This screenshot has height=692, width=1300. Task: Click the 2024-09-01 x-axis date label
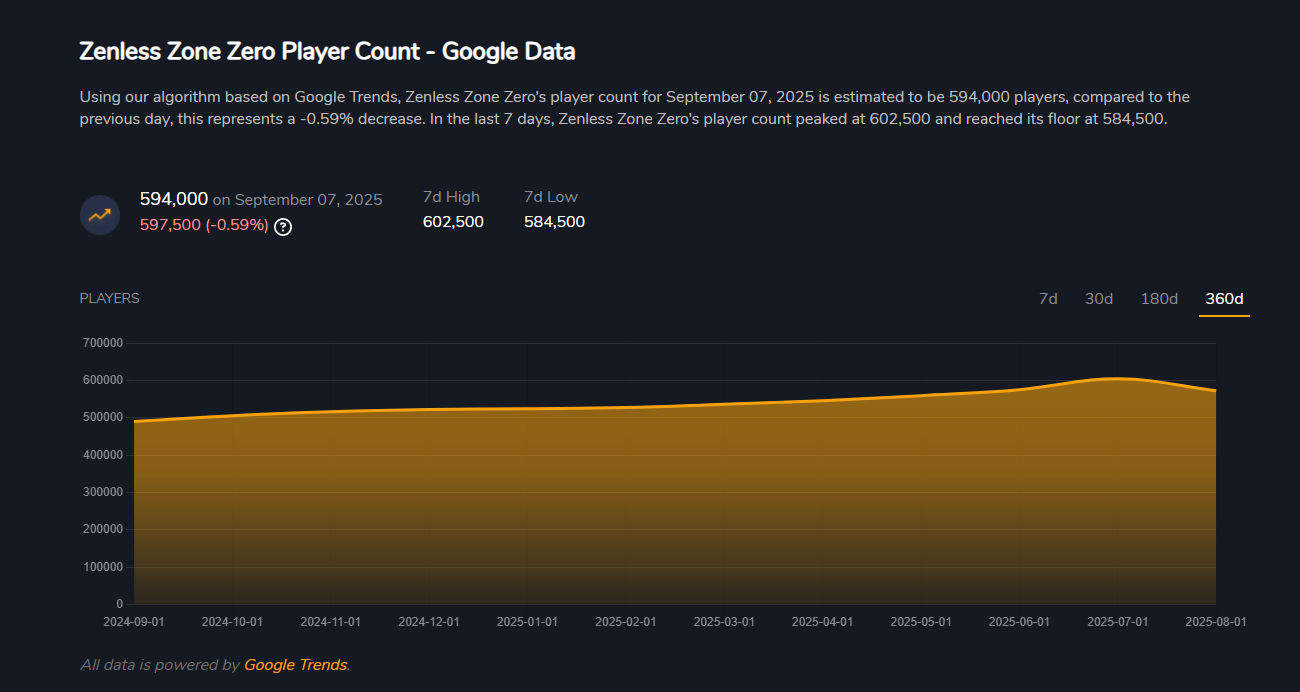click(134, 621)
